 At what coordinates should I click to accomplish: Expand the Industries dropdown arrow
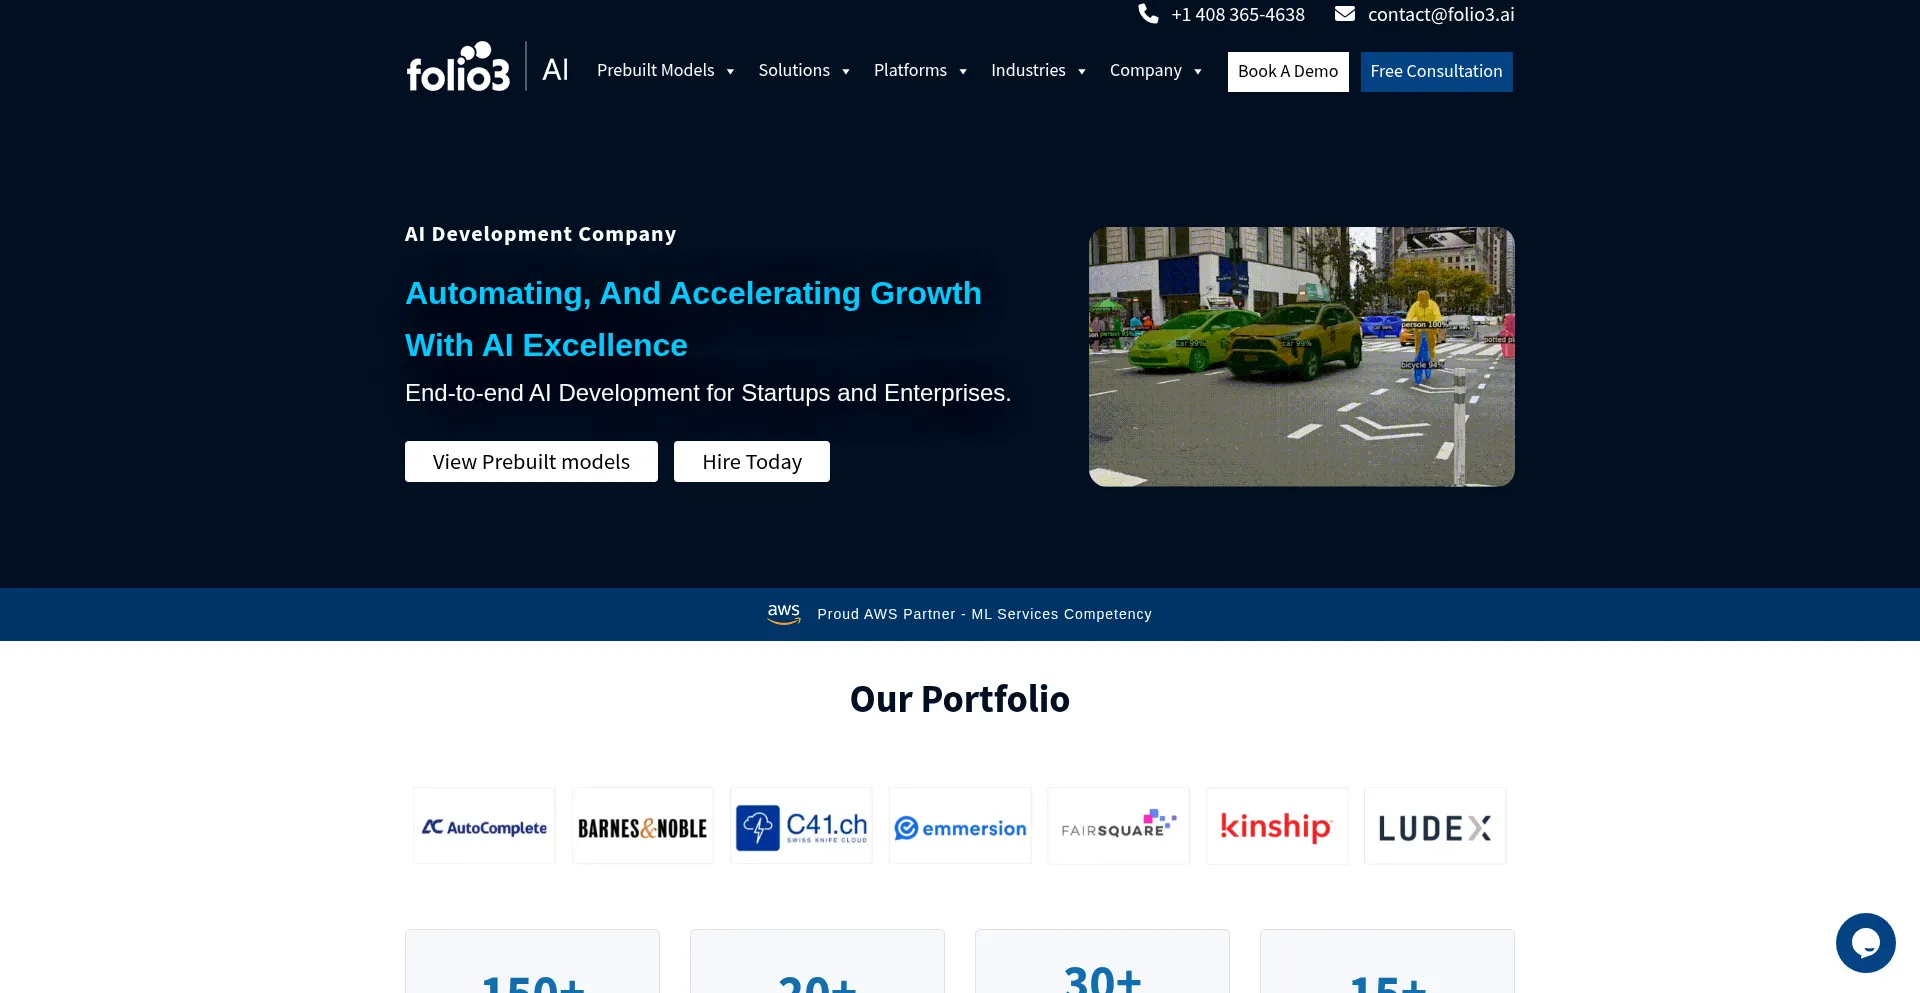coord(1081,71)
